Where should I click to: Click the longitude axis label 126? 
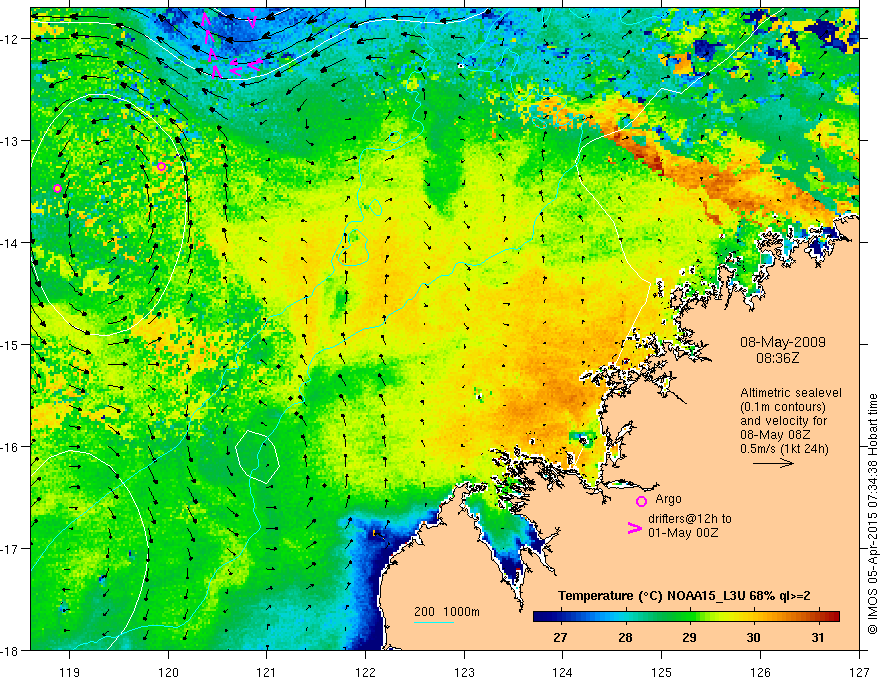760,672
